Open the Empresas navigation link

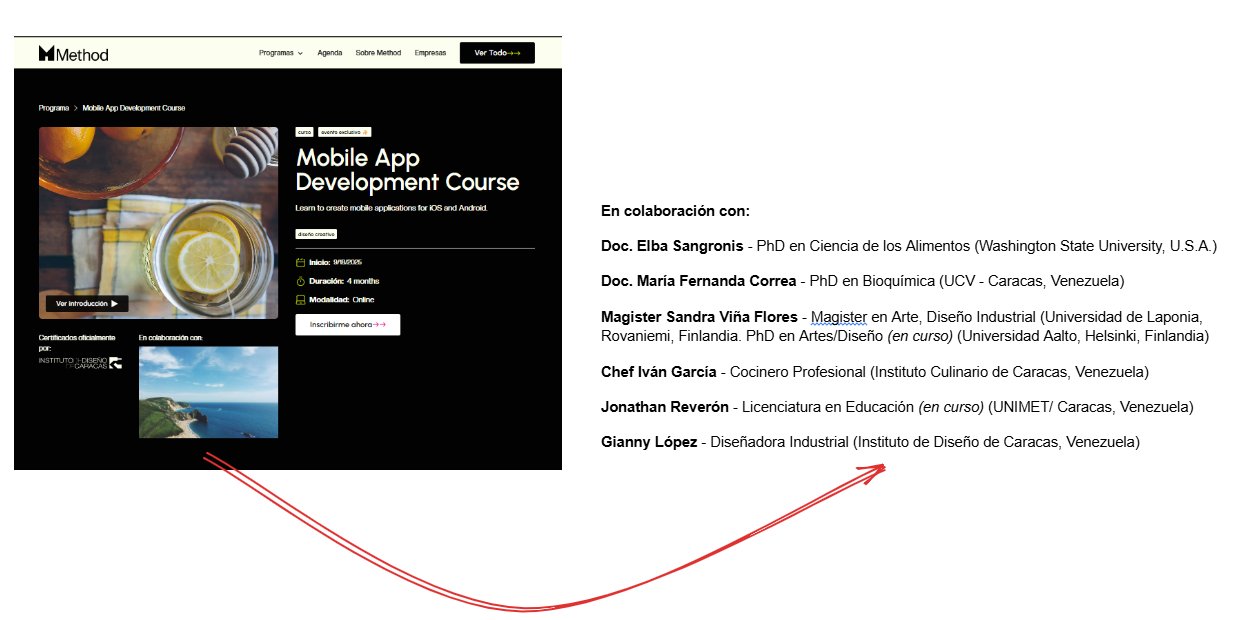(430, 53)
